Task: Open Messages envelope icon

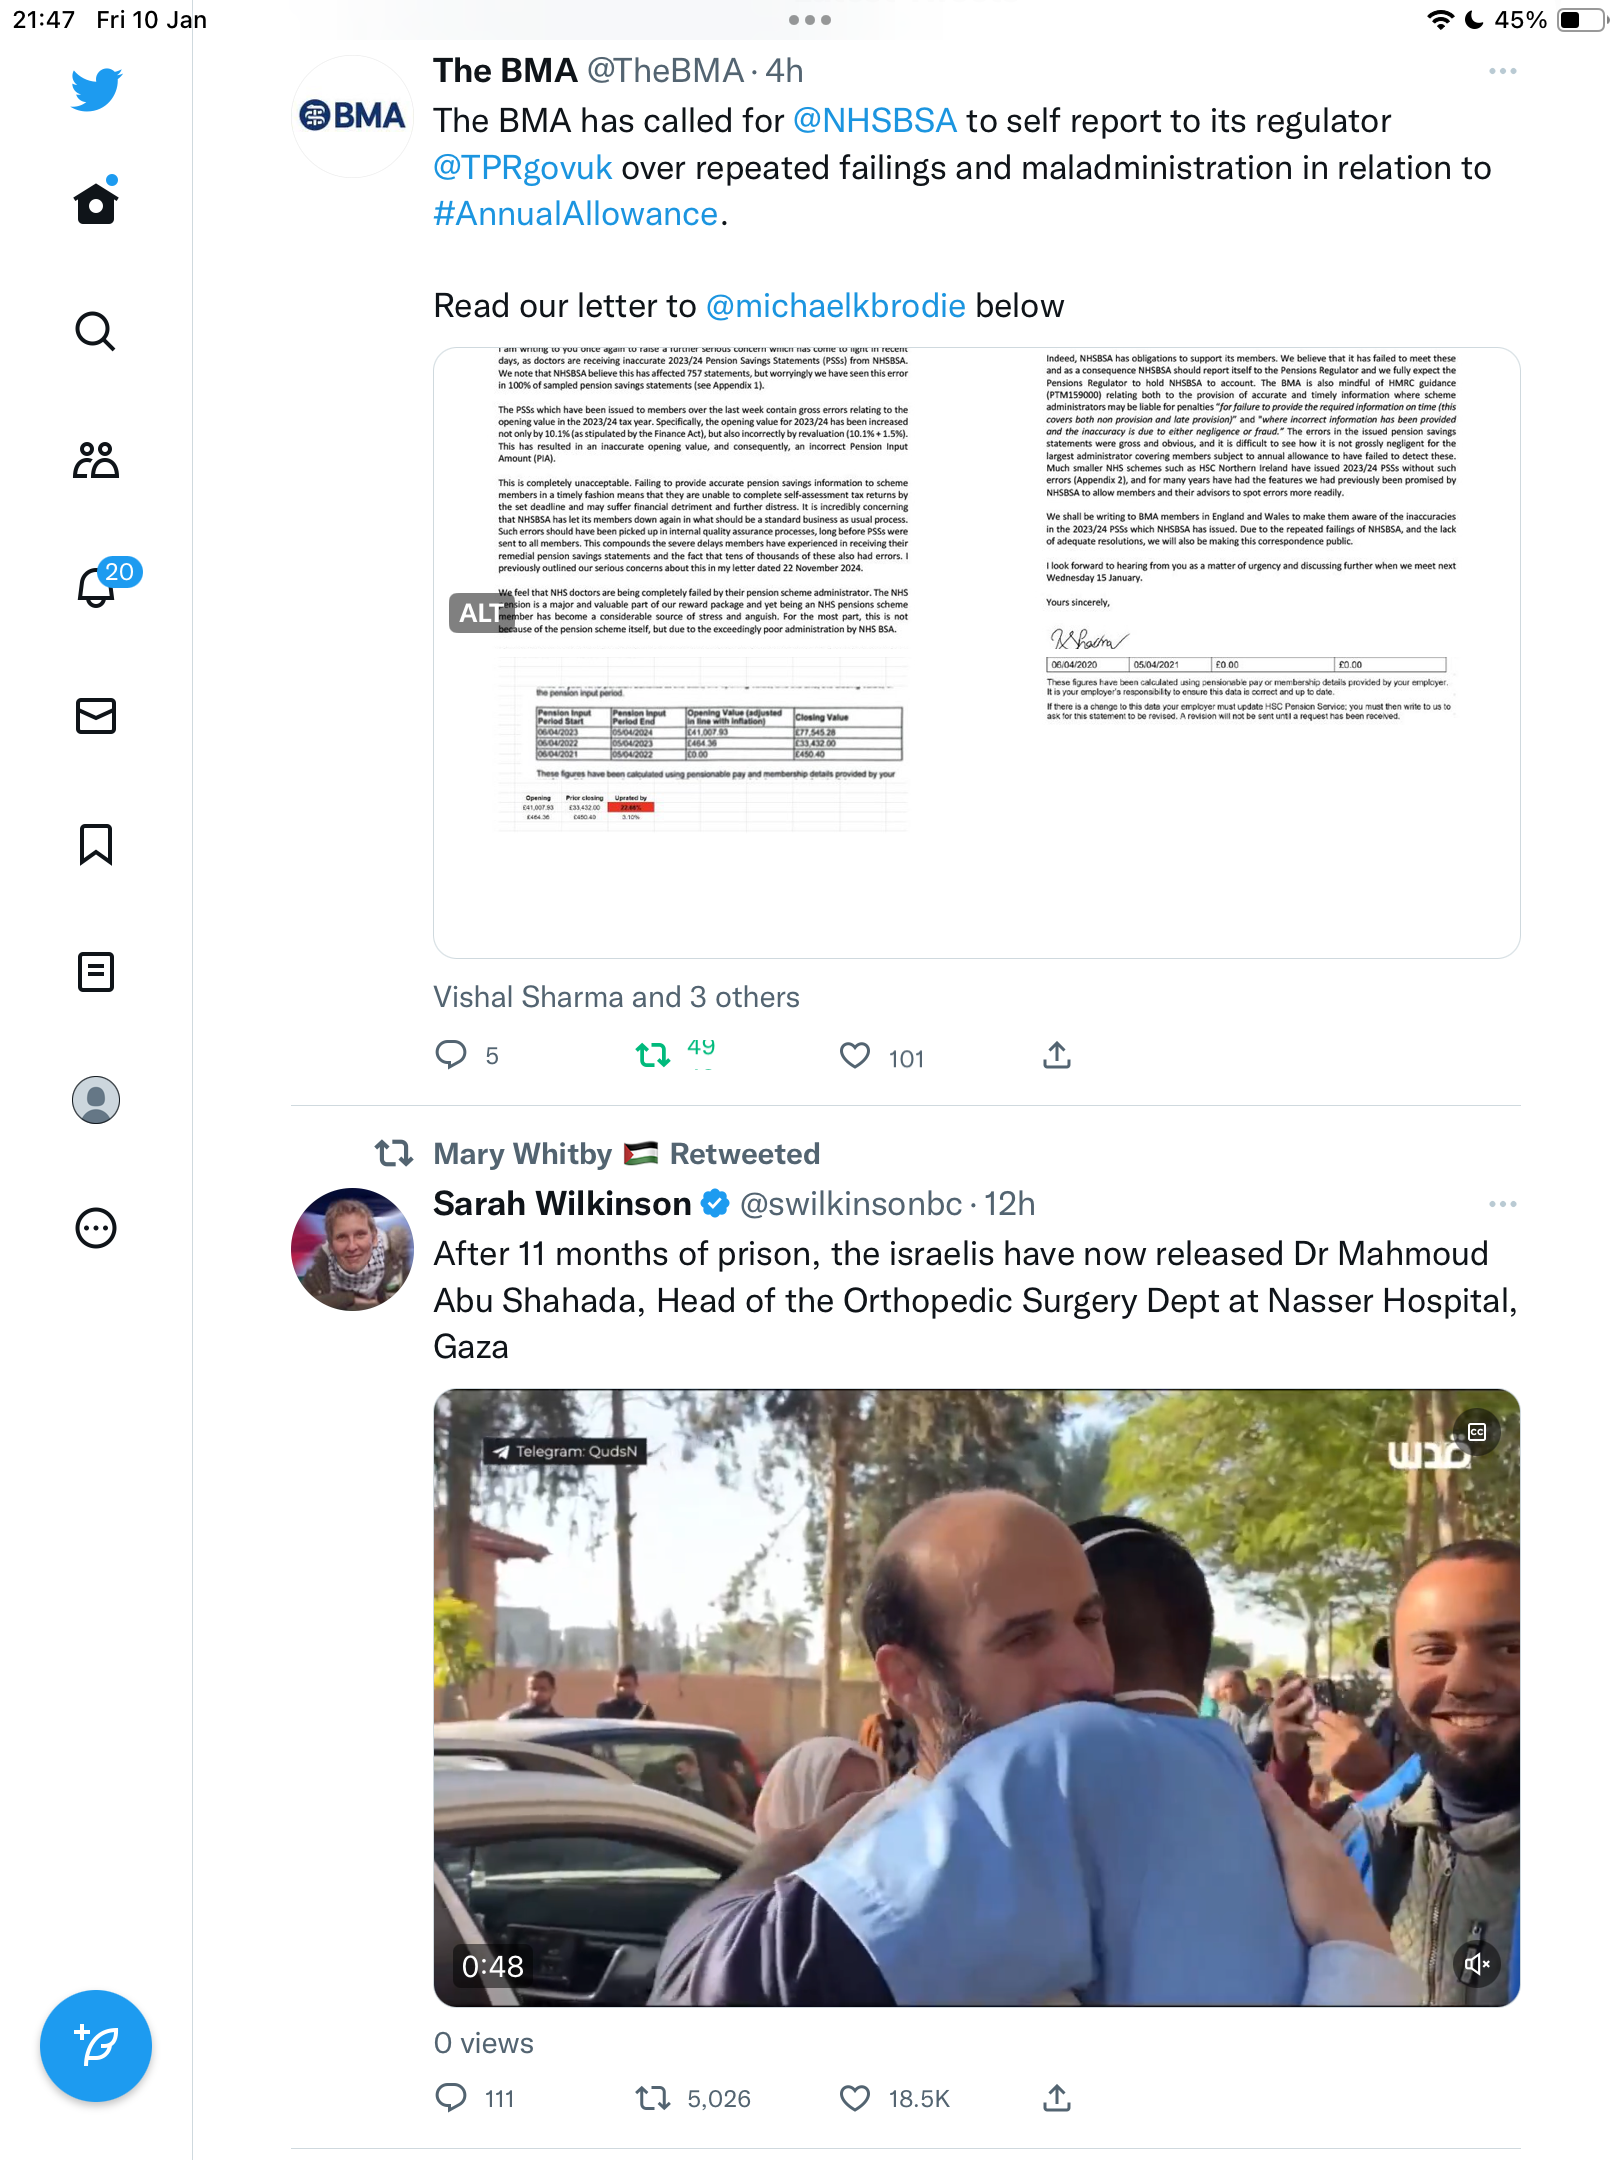Action: coord(96,716)
